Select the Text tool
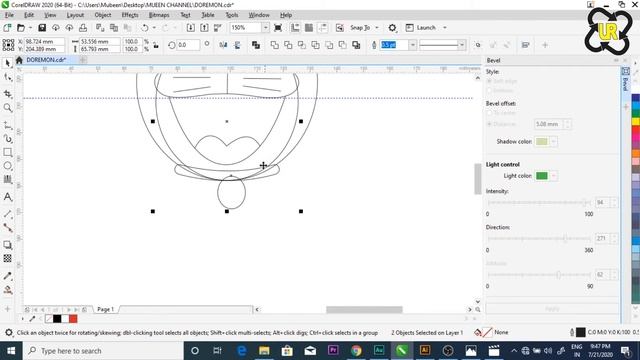Screen dimensions: 640x360 pyautogui.click(x=7, y=197)
